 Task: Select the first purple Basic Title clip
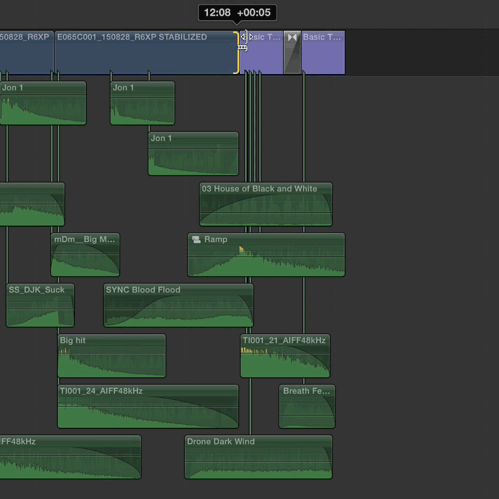[261, 52]
